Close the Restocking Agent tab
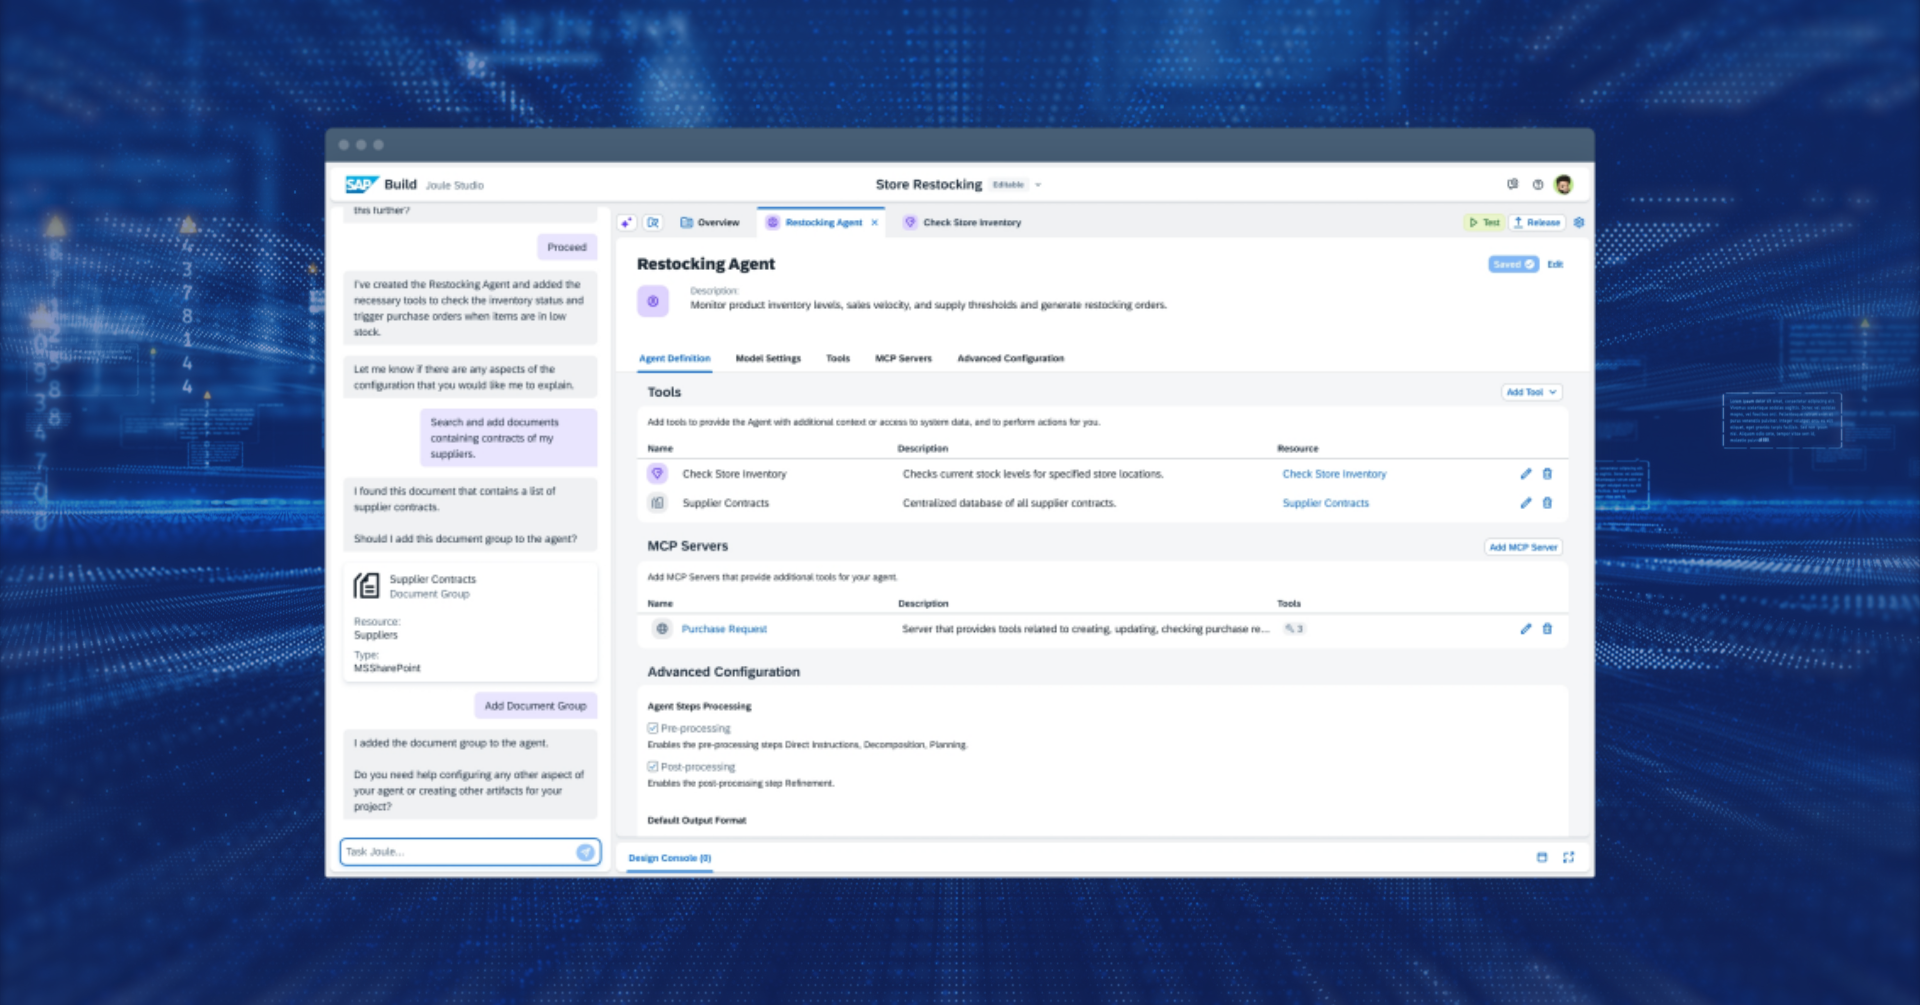 point(875,222)
